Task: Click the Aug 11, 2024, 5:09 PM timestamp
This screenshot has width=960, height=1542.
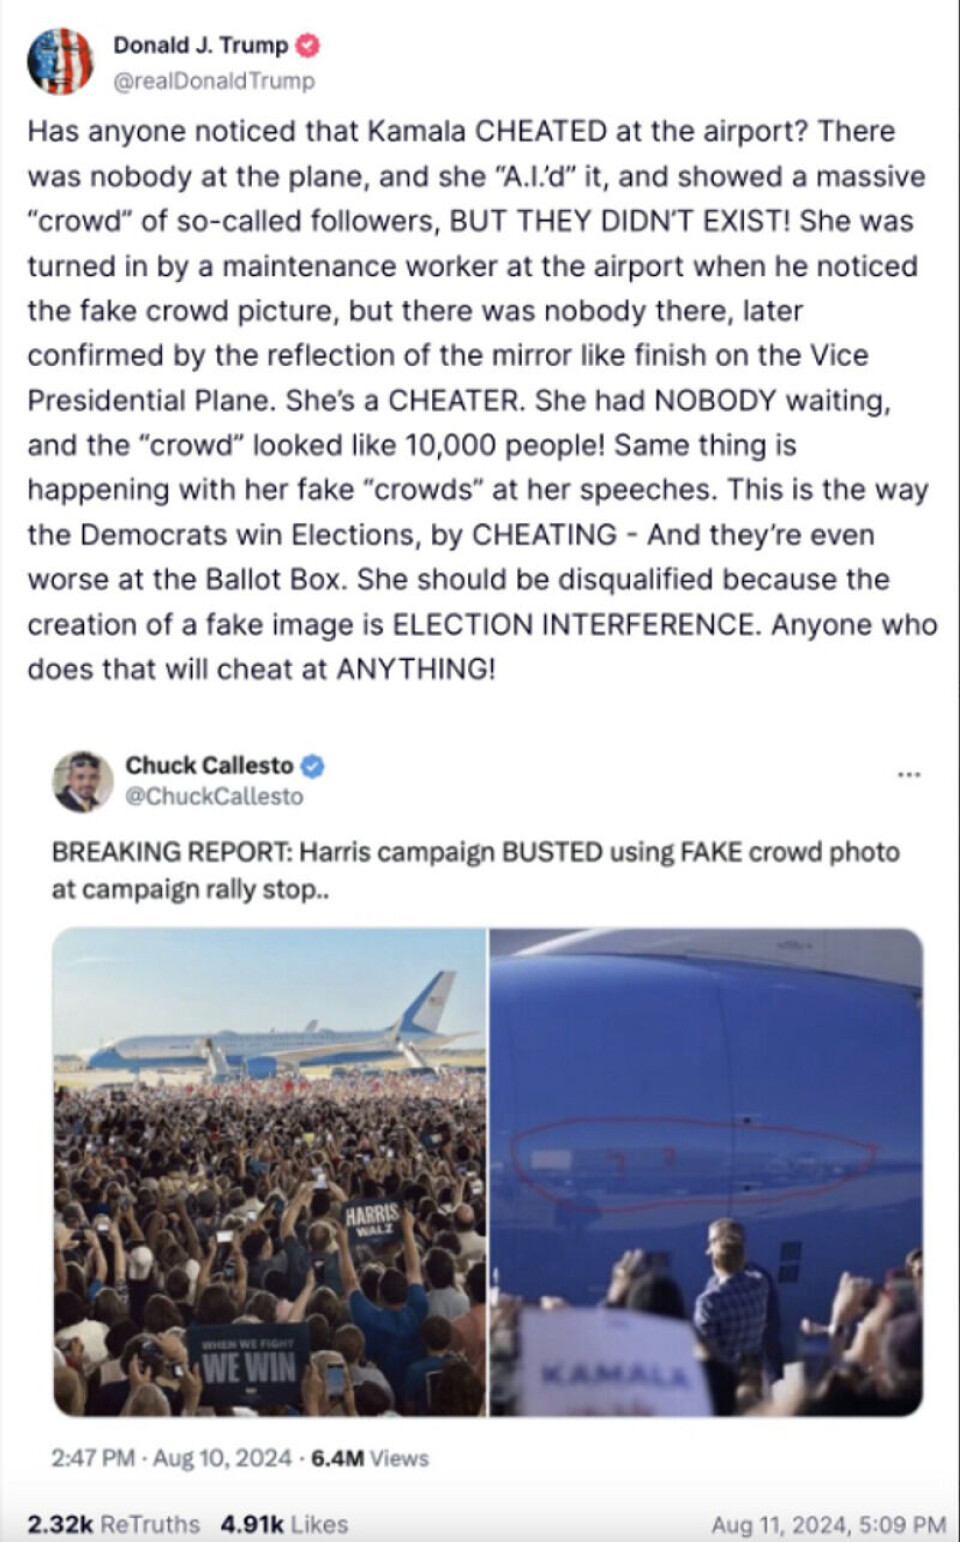Action: pos(828,1525)
